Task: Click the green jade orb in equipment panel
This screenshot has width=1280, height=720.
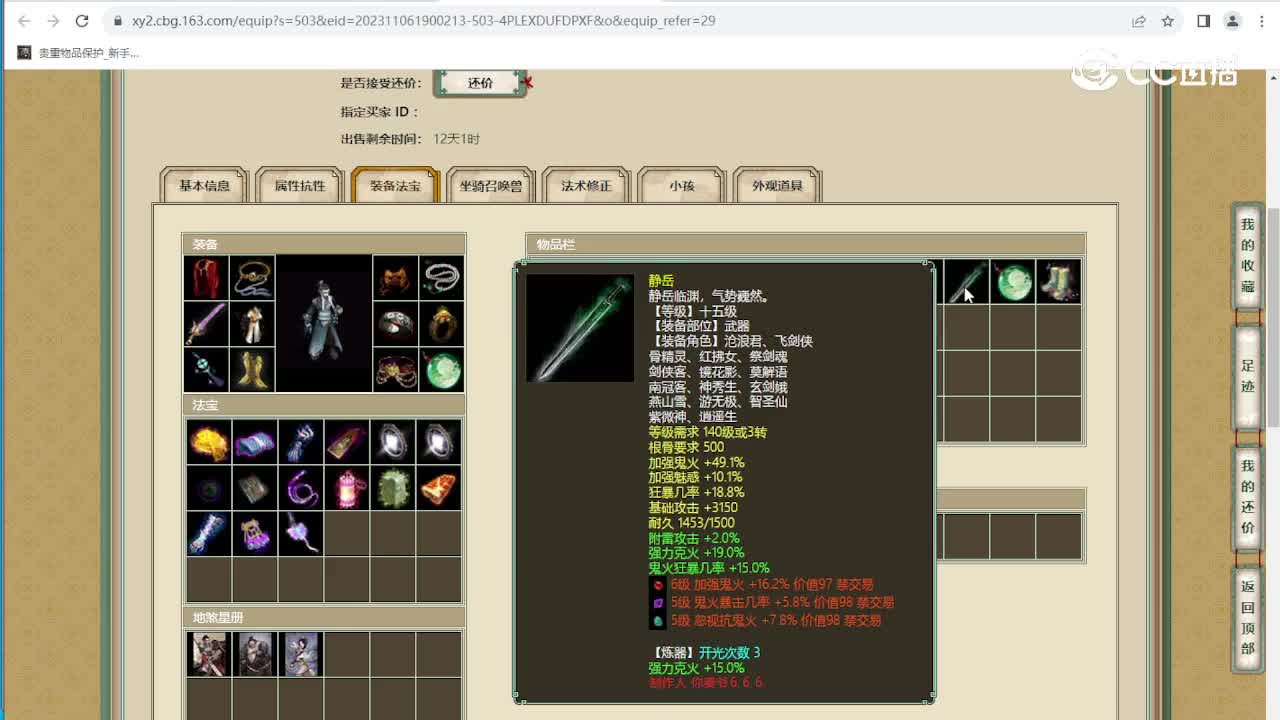Action: click(x=441, y=370)
